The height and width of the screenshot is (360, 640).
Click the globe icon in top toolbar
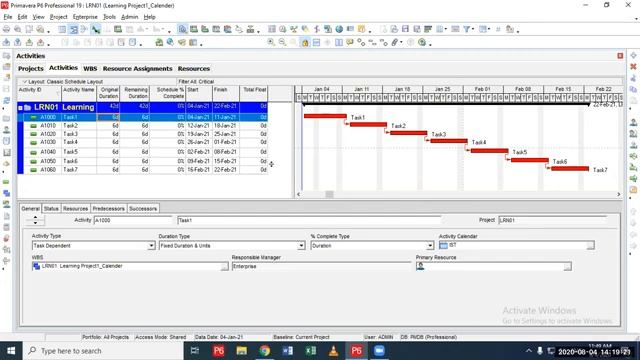(x=339, y=29)
